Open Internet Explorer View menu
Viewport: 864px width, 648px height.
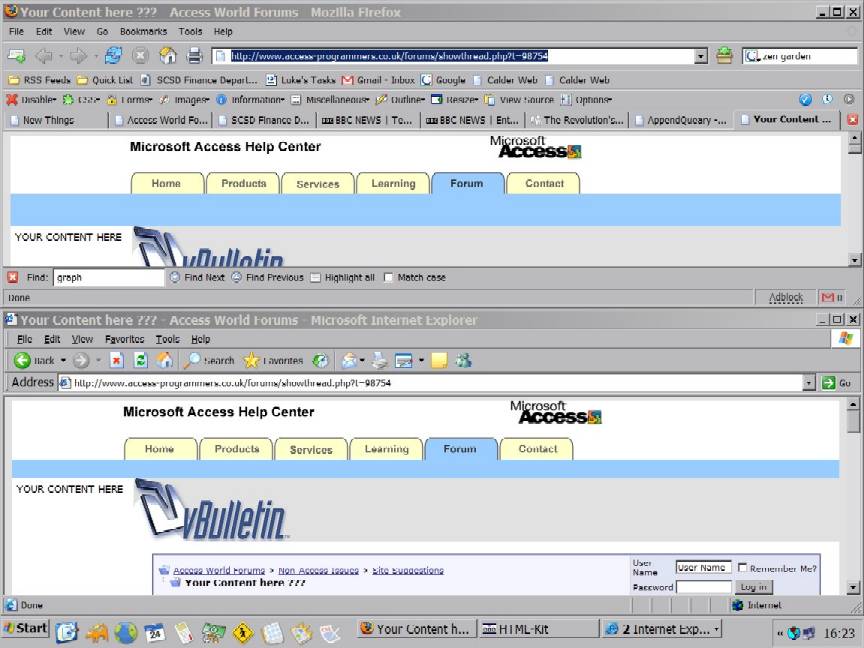tap(82, 339)
